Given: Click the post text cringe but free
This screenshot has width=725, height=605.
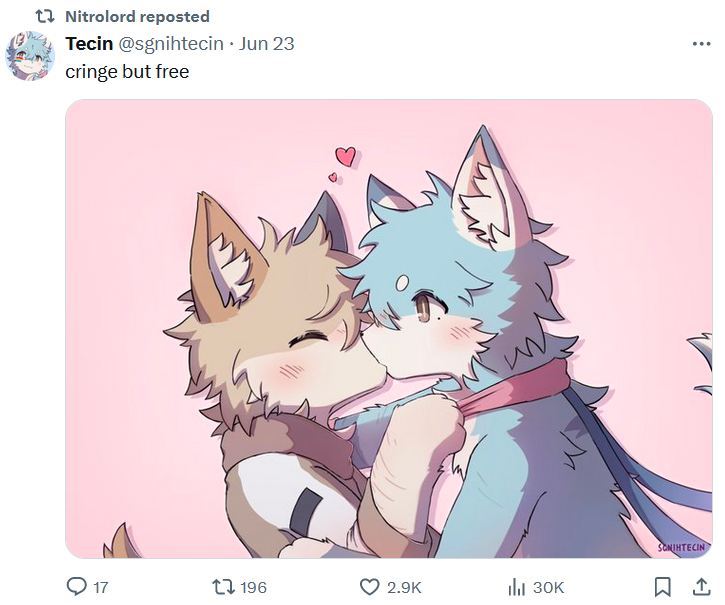Looking at the screenshot, I should [127, 72].
